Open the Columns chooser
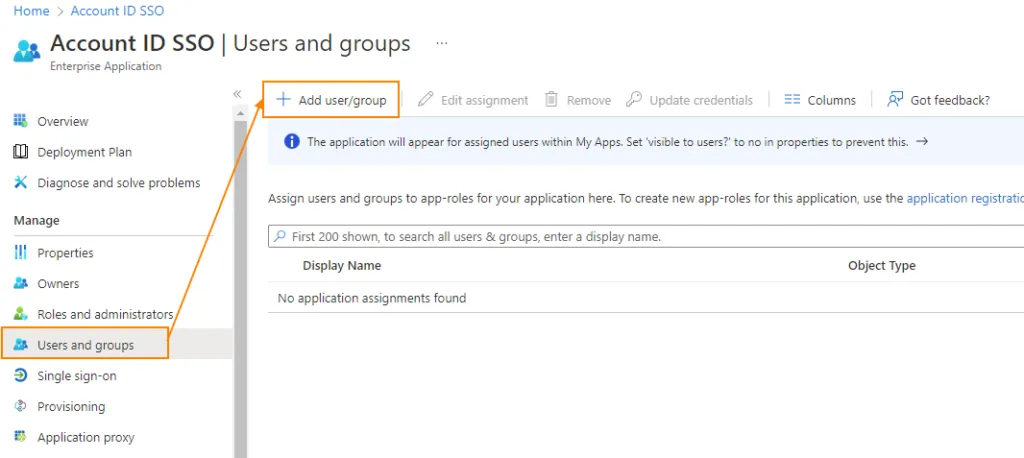The image size is (1024, 458). click(x=820, y=100)
